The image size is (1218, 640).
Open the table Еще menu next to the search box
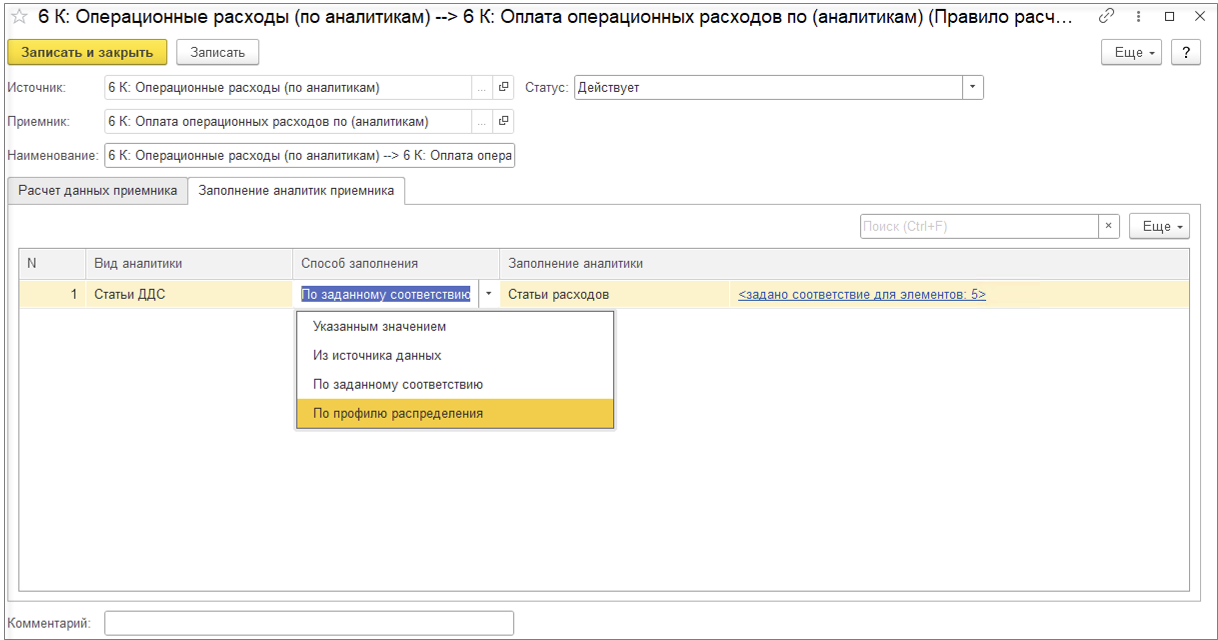(x=1159, y=226)
